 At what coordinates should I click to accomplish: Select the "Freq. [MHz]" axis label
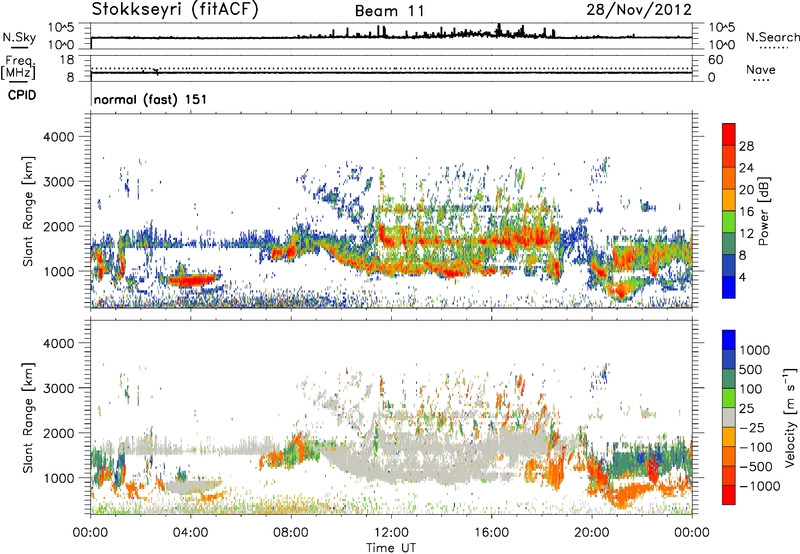pos(19,67)
